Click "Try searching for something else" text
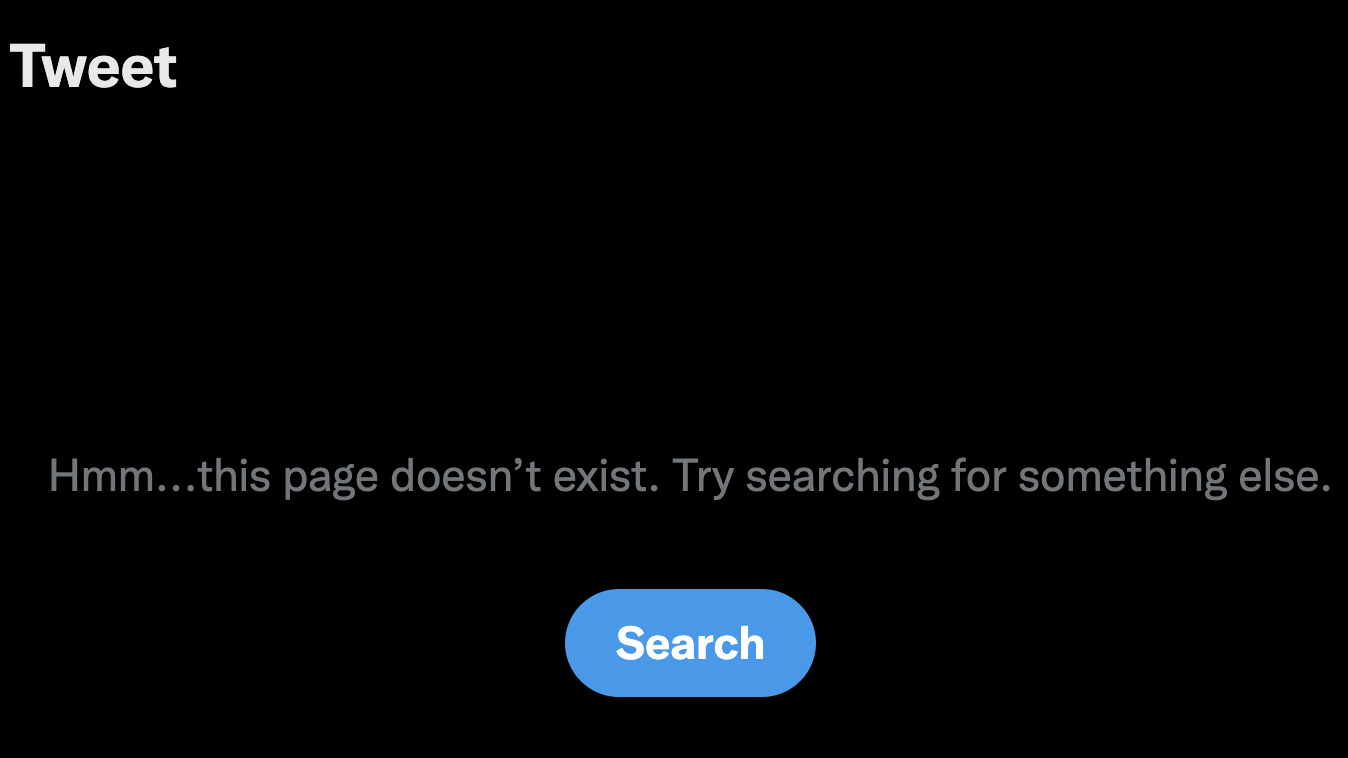 click(1001, 476)
